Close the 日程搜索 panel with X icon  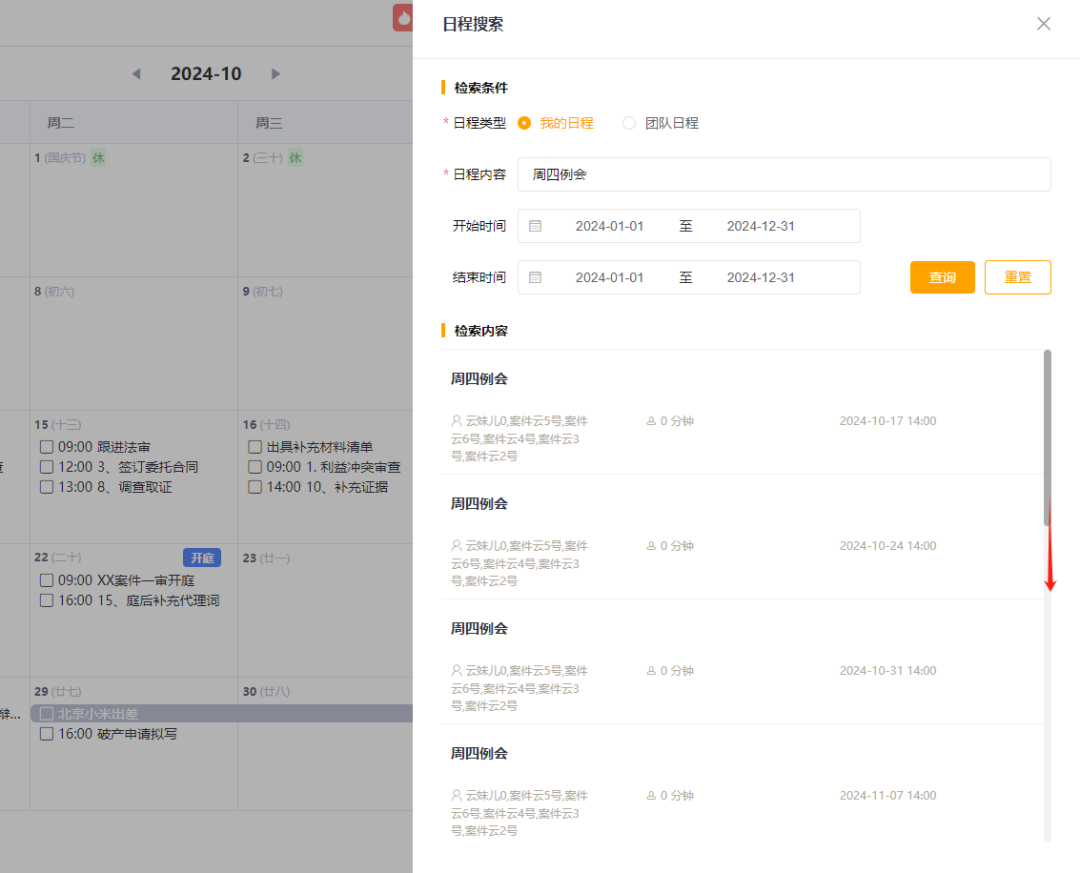pyautogui.click(x=1043, y=24)
